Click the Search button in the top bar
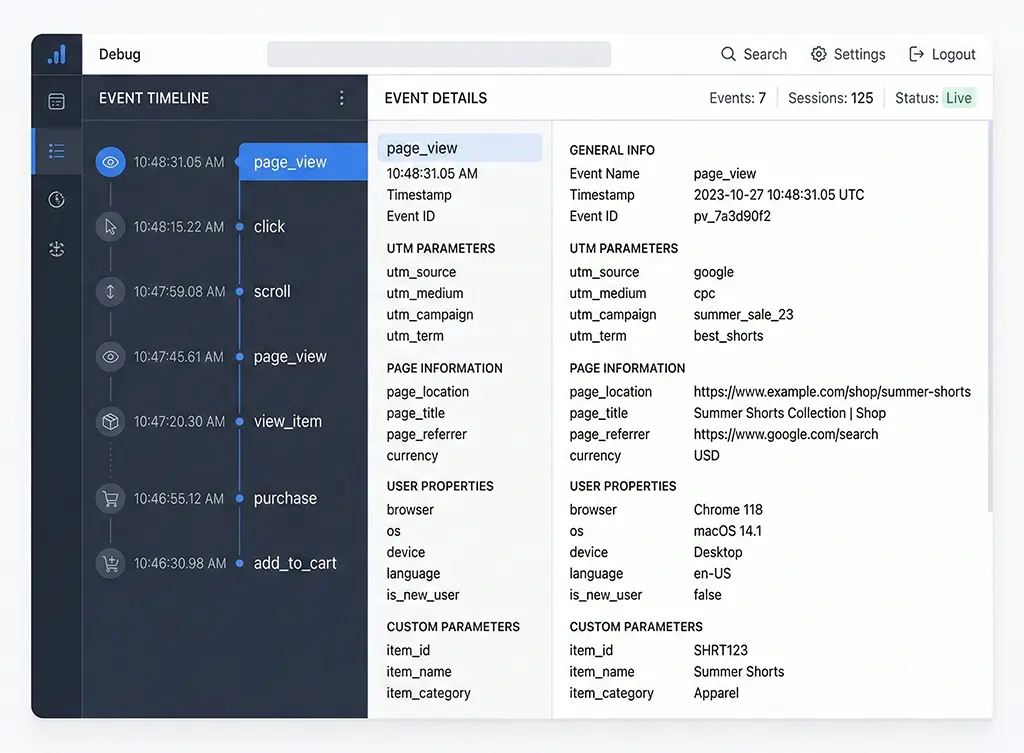This screenshot has height=753, width=1024. (x=754, y=54)
